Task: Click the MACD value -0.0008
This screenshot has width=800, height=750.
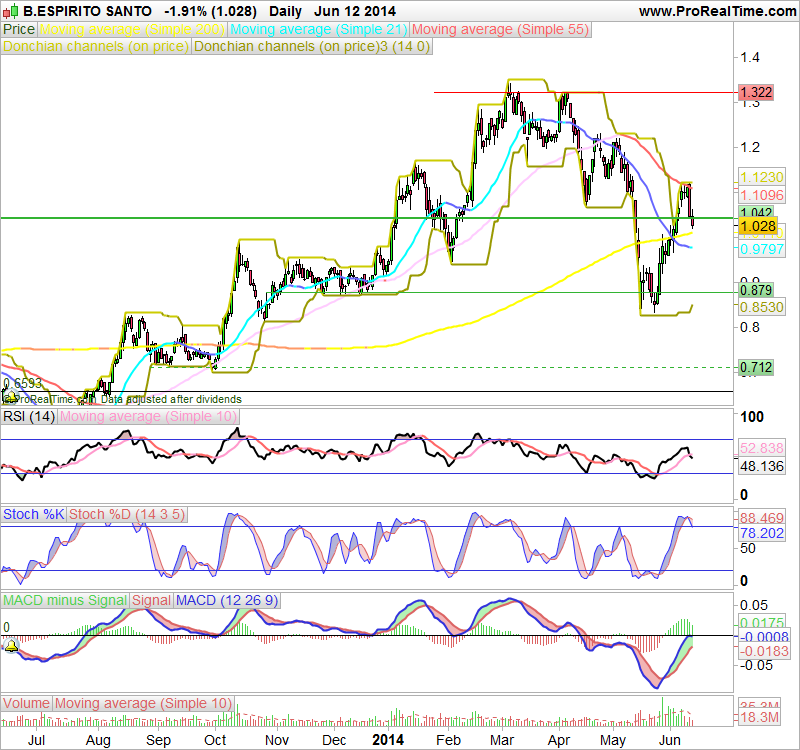Action: (x=764, y=637)
